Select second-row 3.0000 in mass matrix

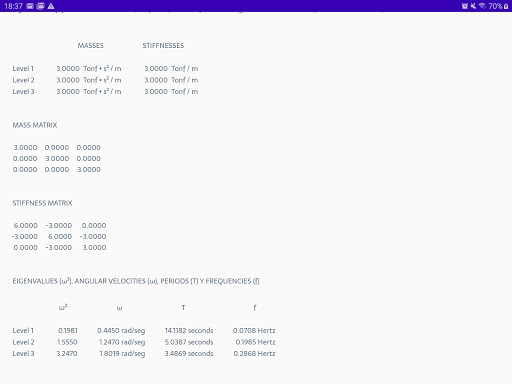(57, 158)
